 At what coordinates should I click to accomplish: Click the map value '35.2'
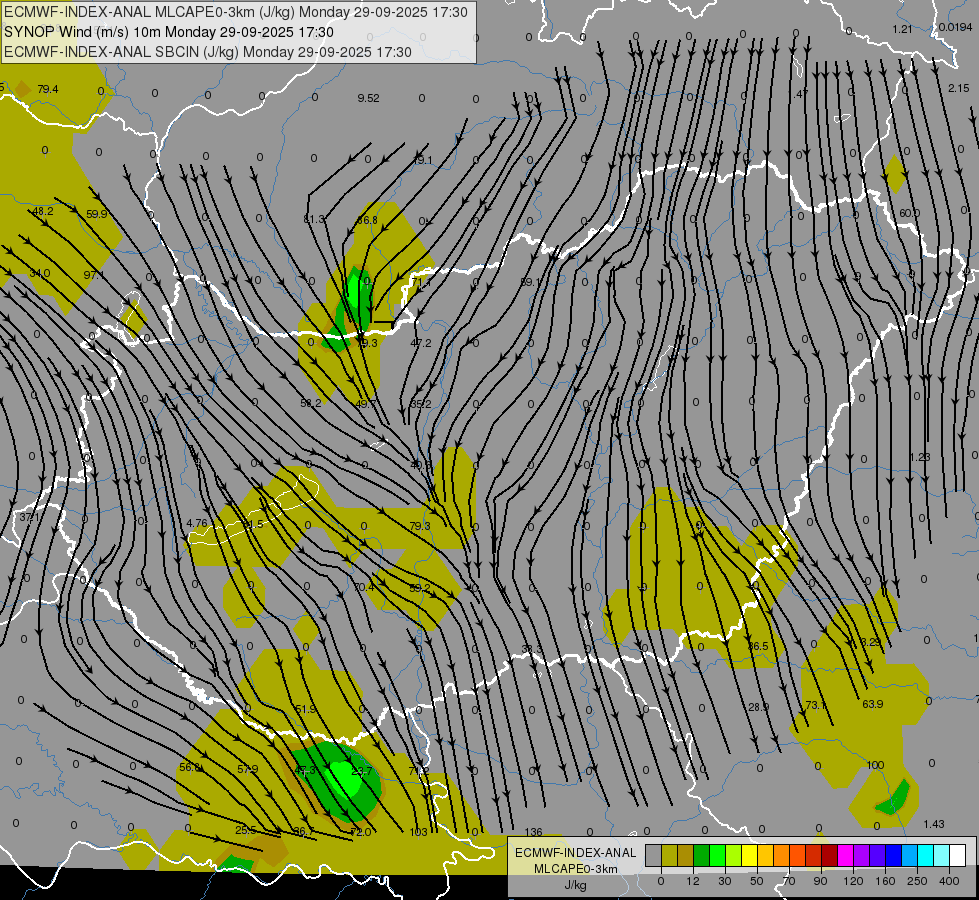[421, 404]
